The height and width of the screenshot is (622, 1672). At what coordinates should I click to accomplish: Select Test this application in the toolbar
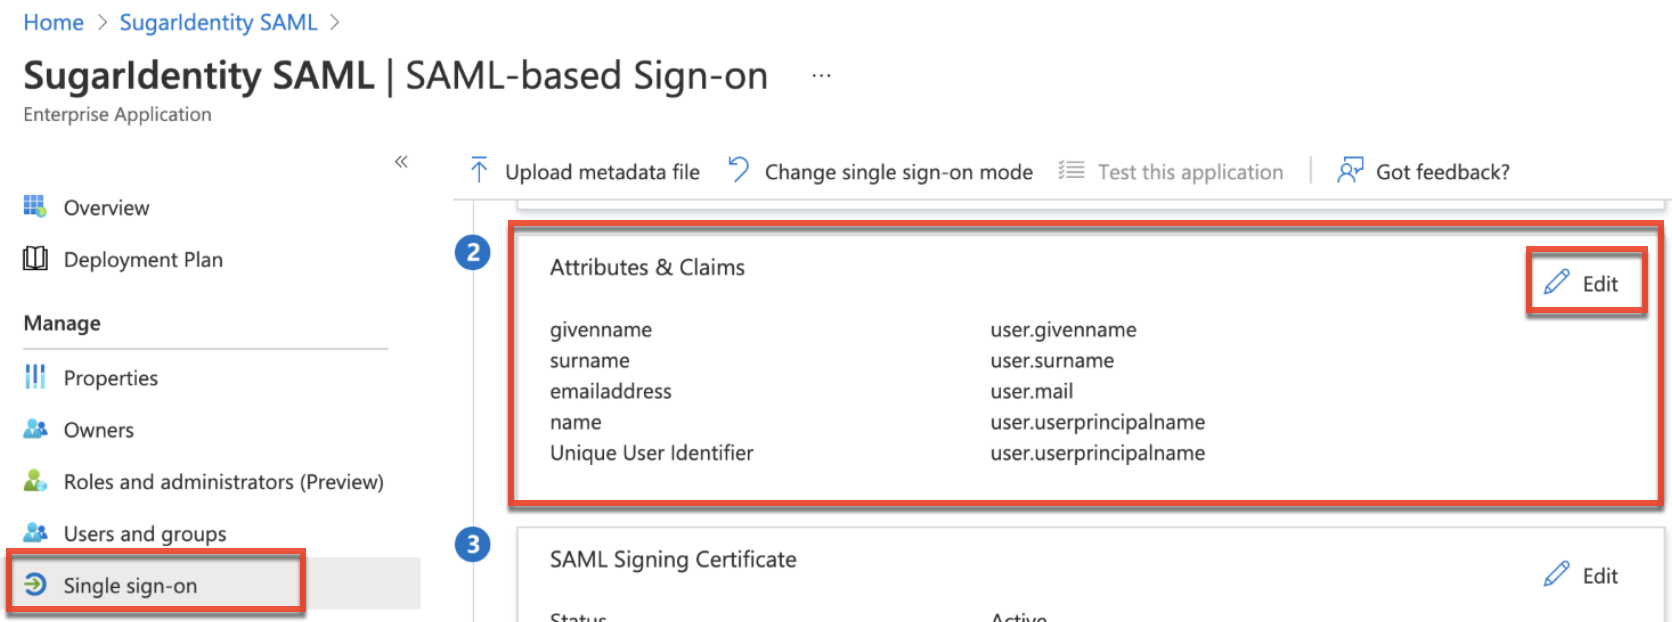pyautogui.click(x=1190, y=171)
